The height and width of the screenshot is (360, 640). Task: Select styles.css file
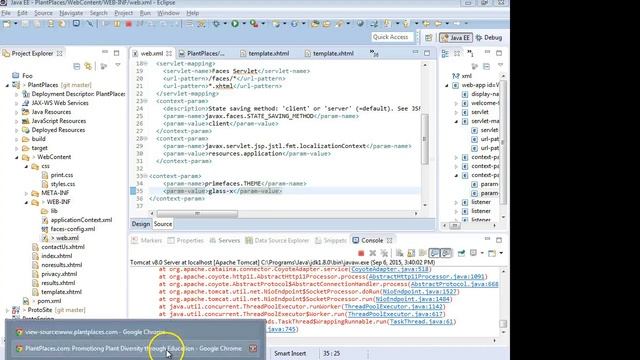tap(62, 184)
